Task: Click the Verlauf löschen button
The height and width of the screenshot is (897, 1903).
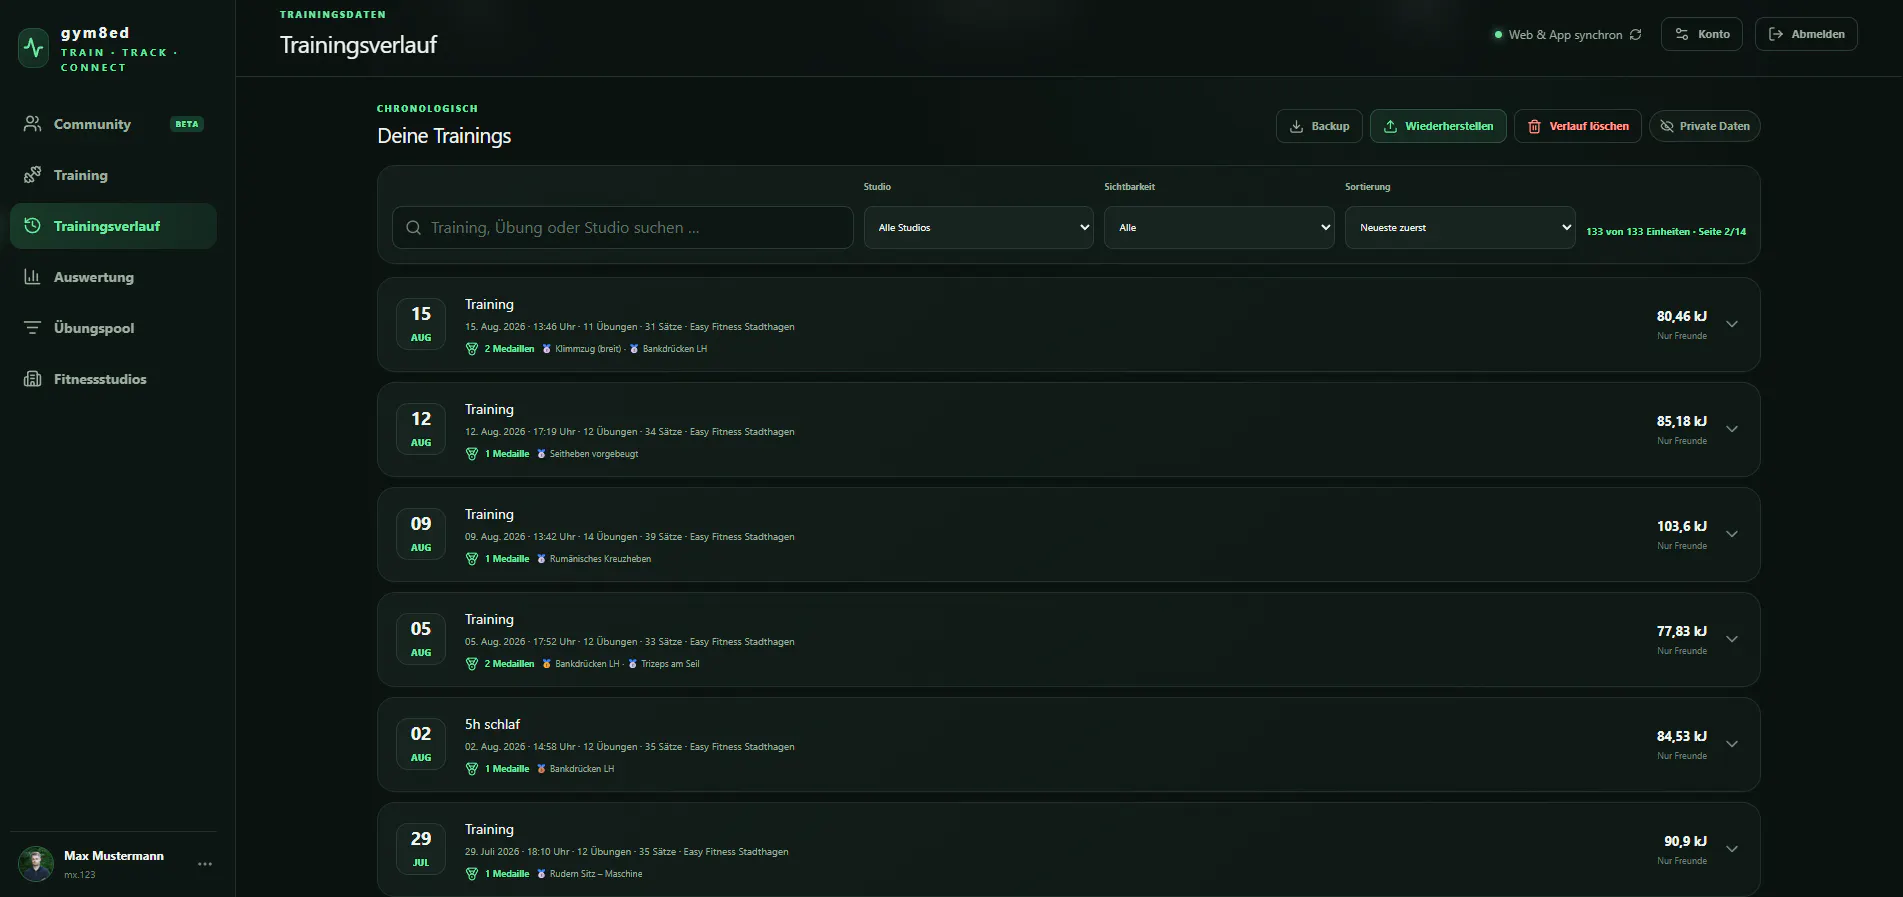Action: coord(1578,126)
